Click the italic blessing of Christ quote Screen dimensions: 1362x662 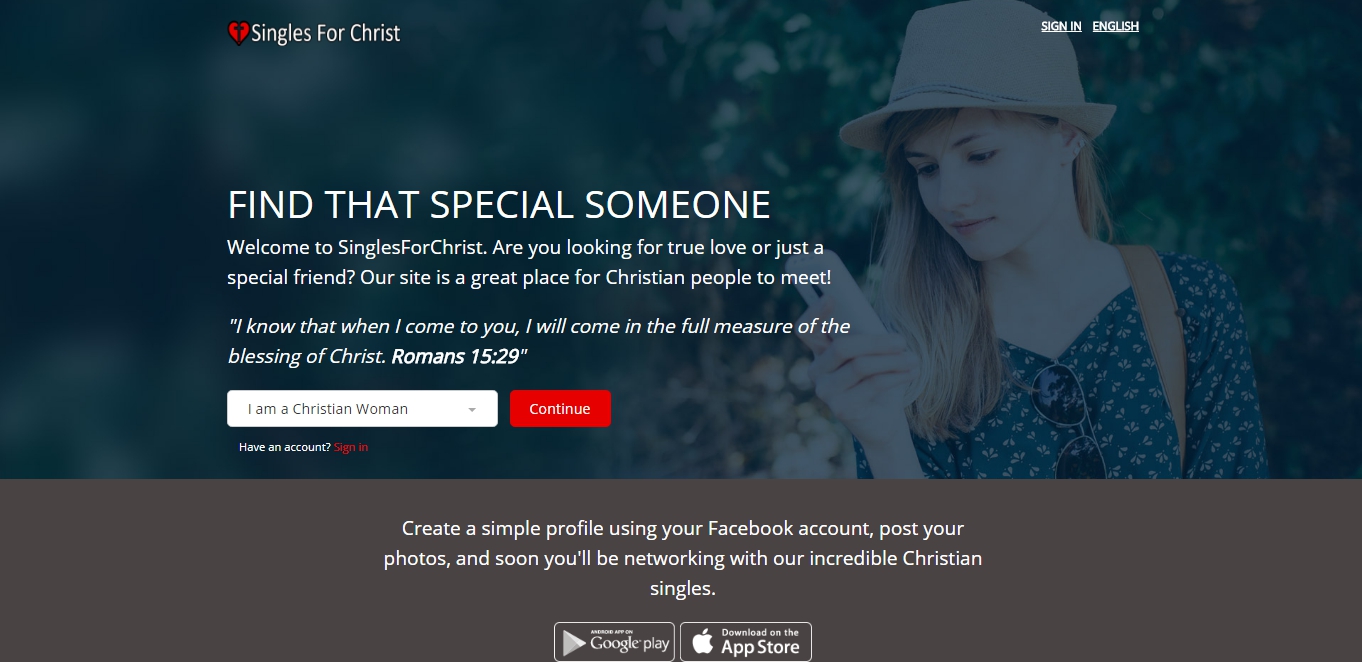(539, 341)
